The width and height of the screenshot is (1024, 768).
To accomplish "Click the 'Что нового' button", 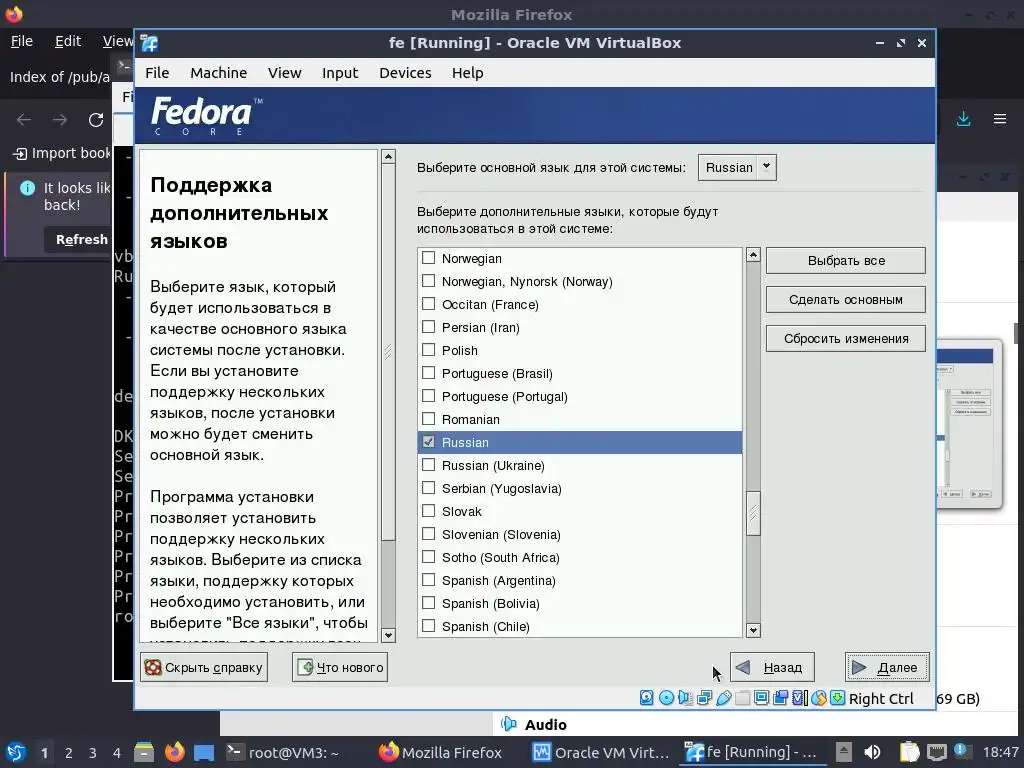I will (x=340, y=667).
